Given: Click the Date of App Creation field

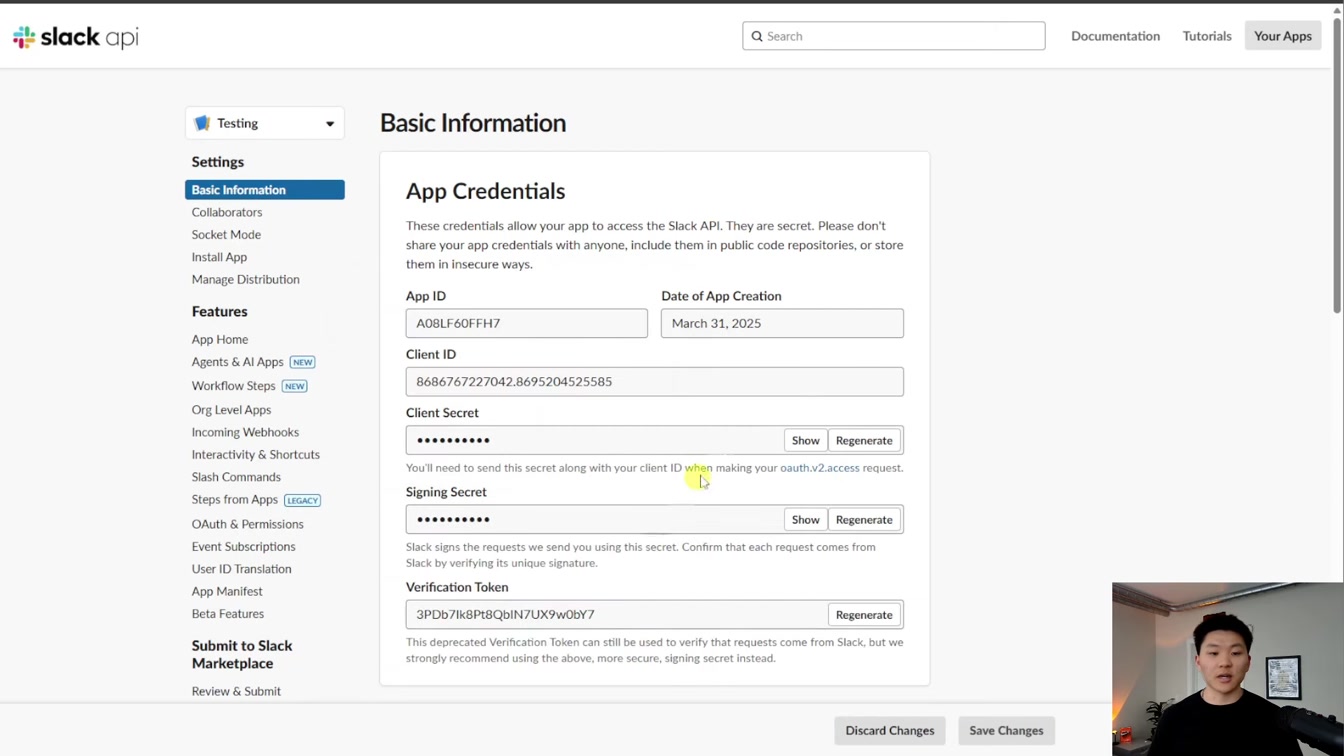Looking at the screenshot, I should (x=782, y=323).
